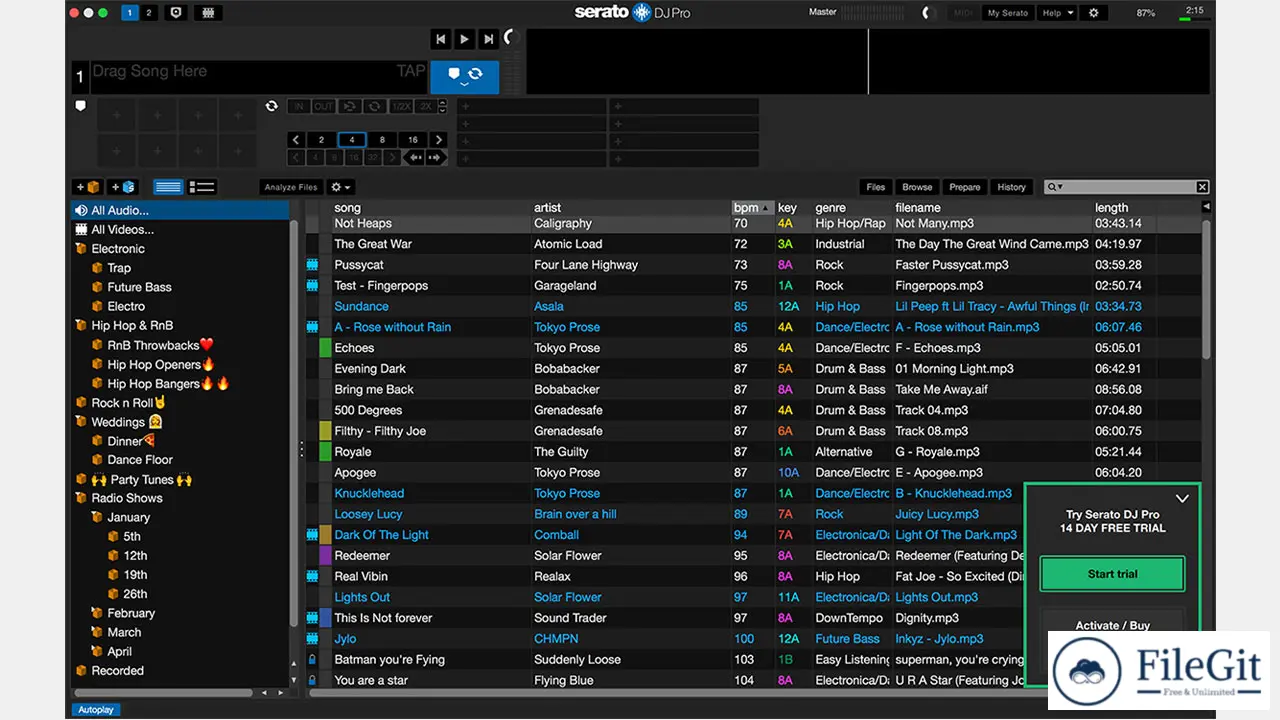
Task: Click the track icon beside Real Vibin
Action: click(x=312, y=576)
